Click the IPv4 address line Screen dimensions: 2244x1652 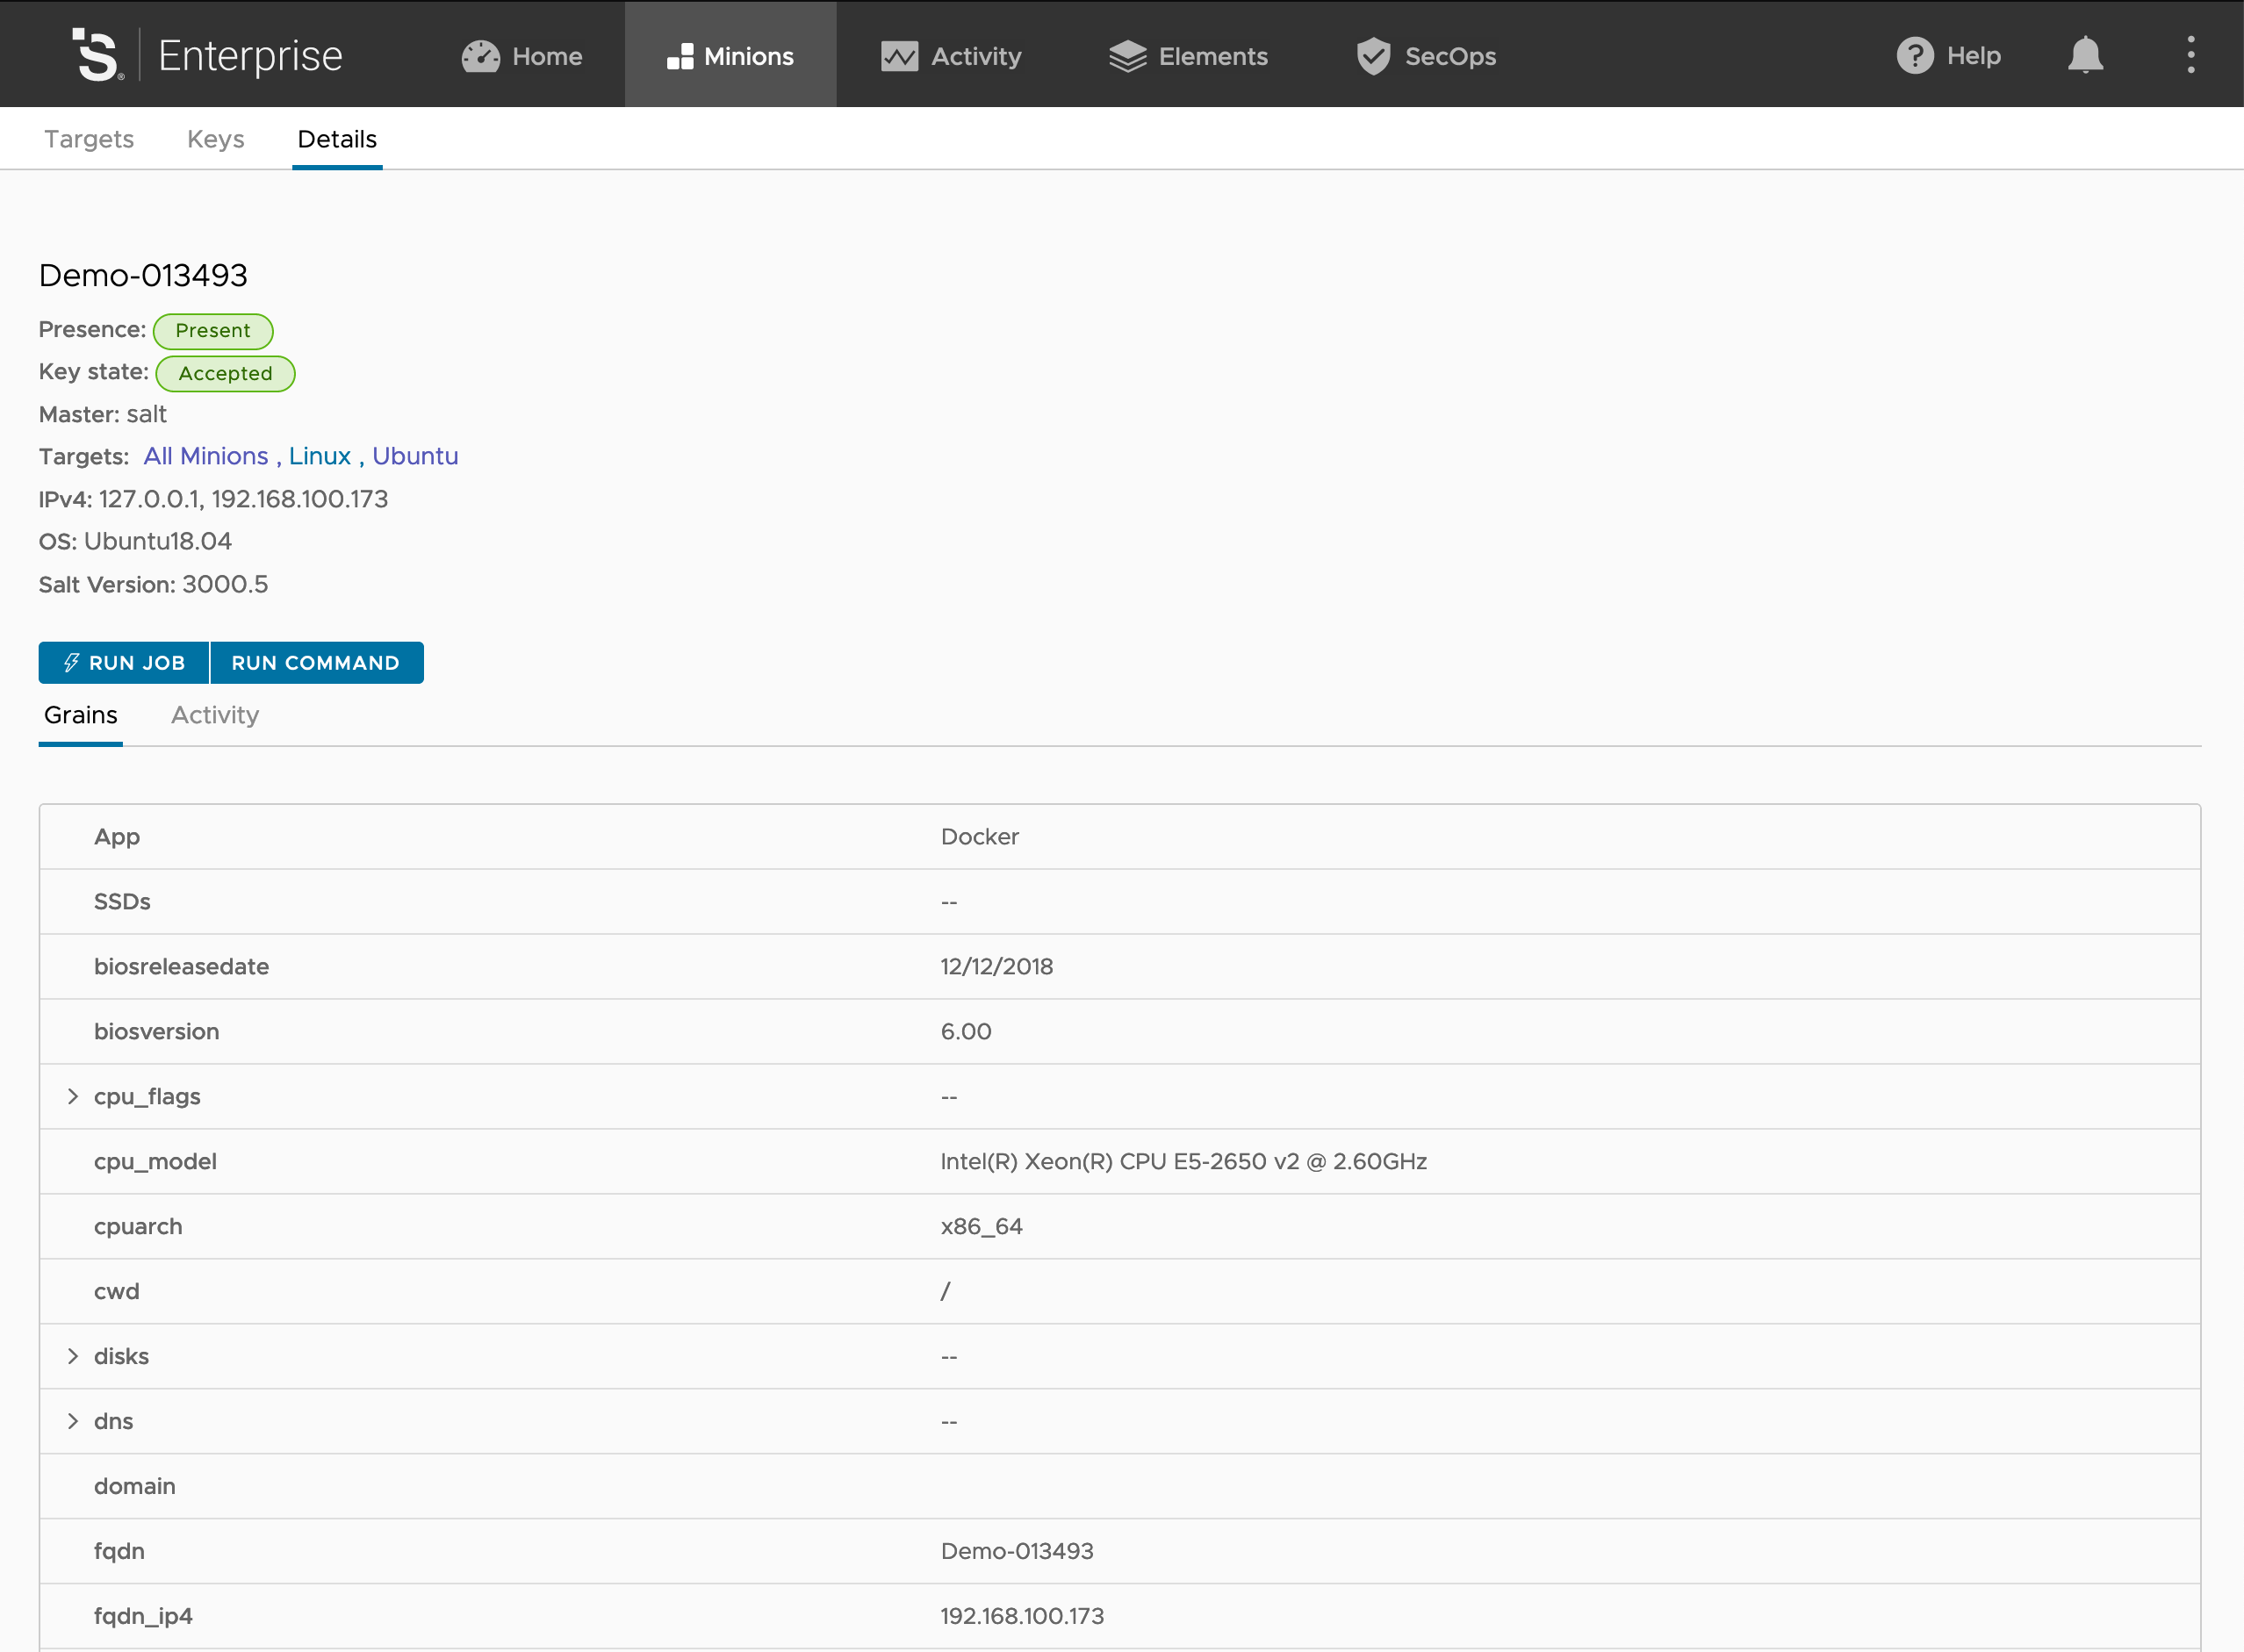pyautogui.click(x=213, y=499)
